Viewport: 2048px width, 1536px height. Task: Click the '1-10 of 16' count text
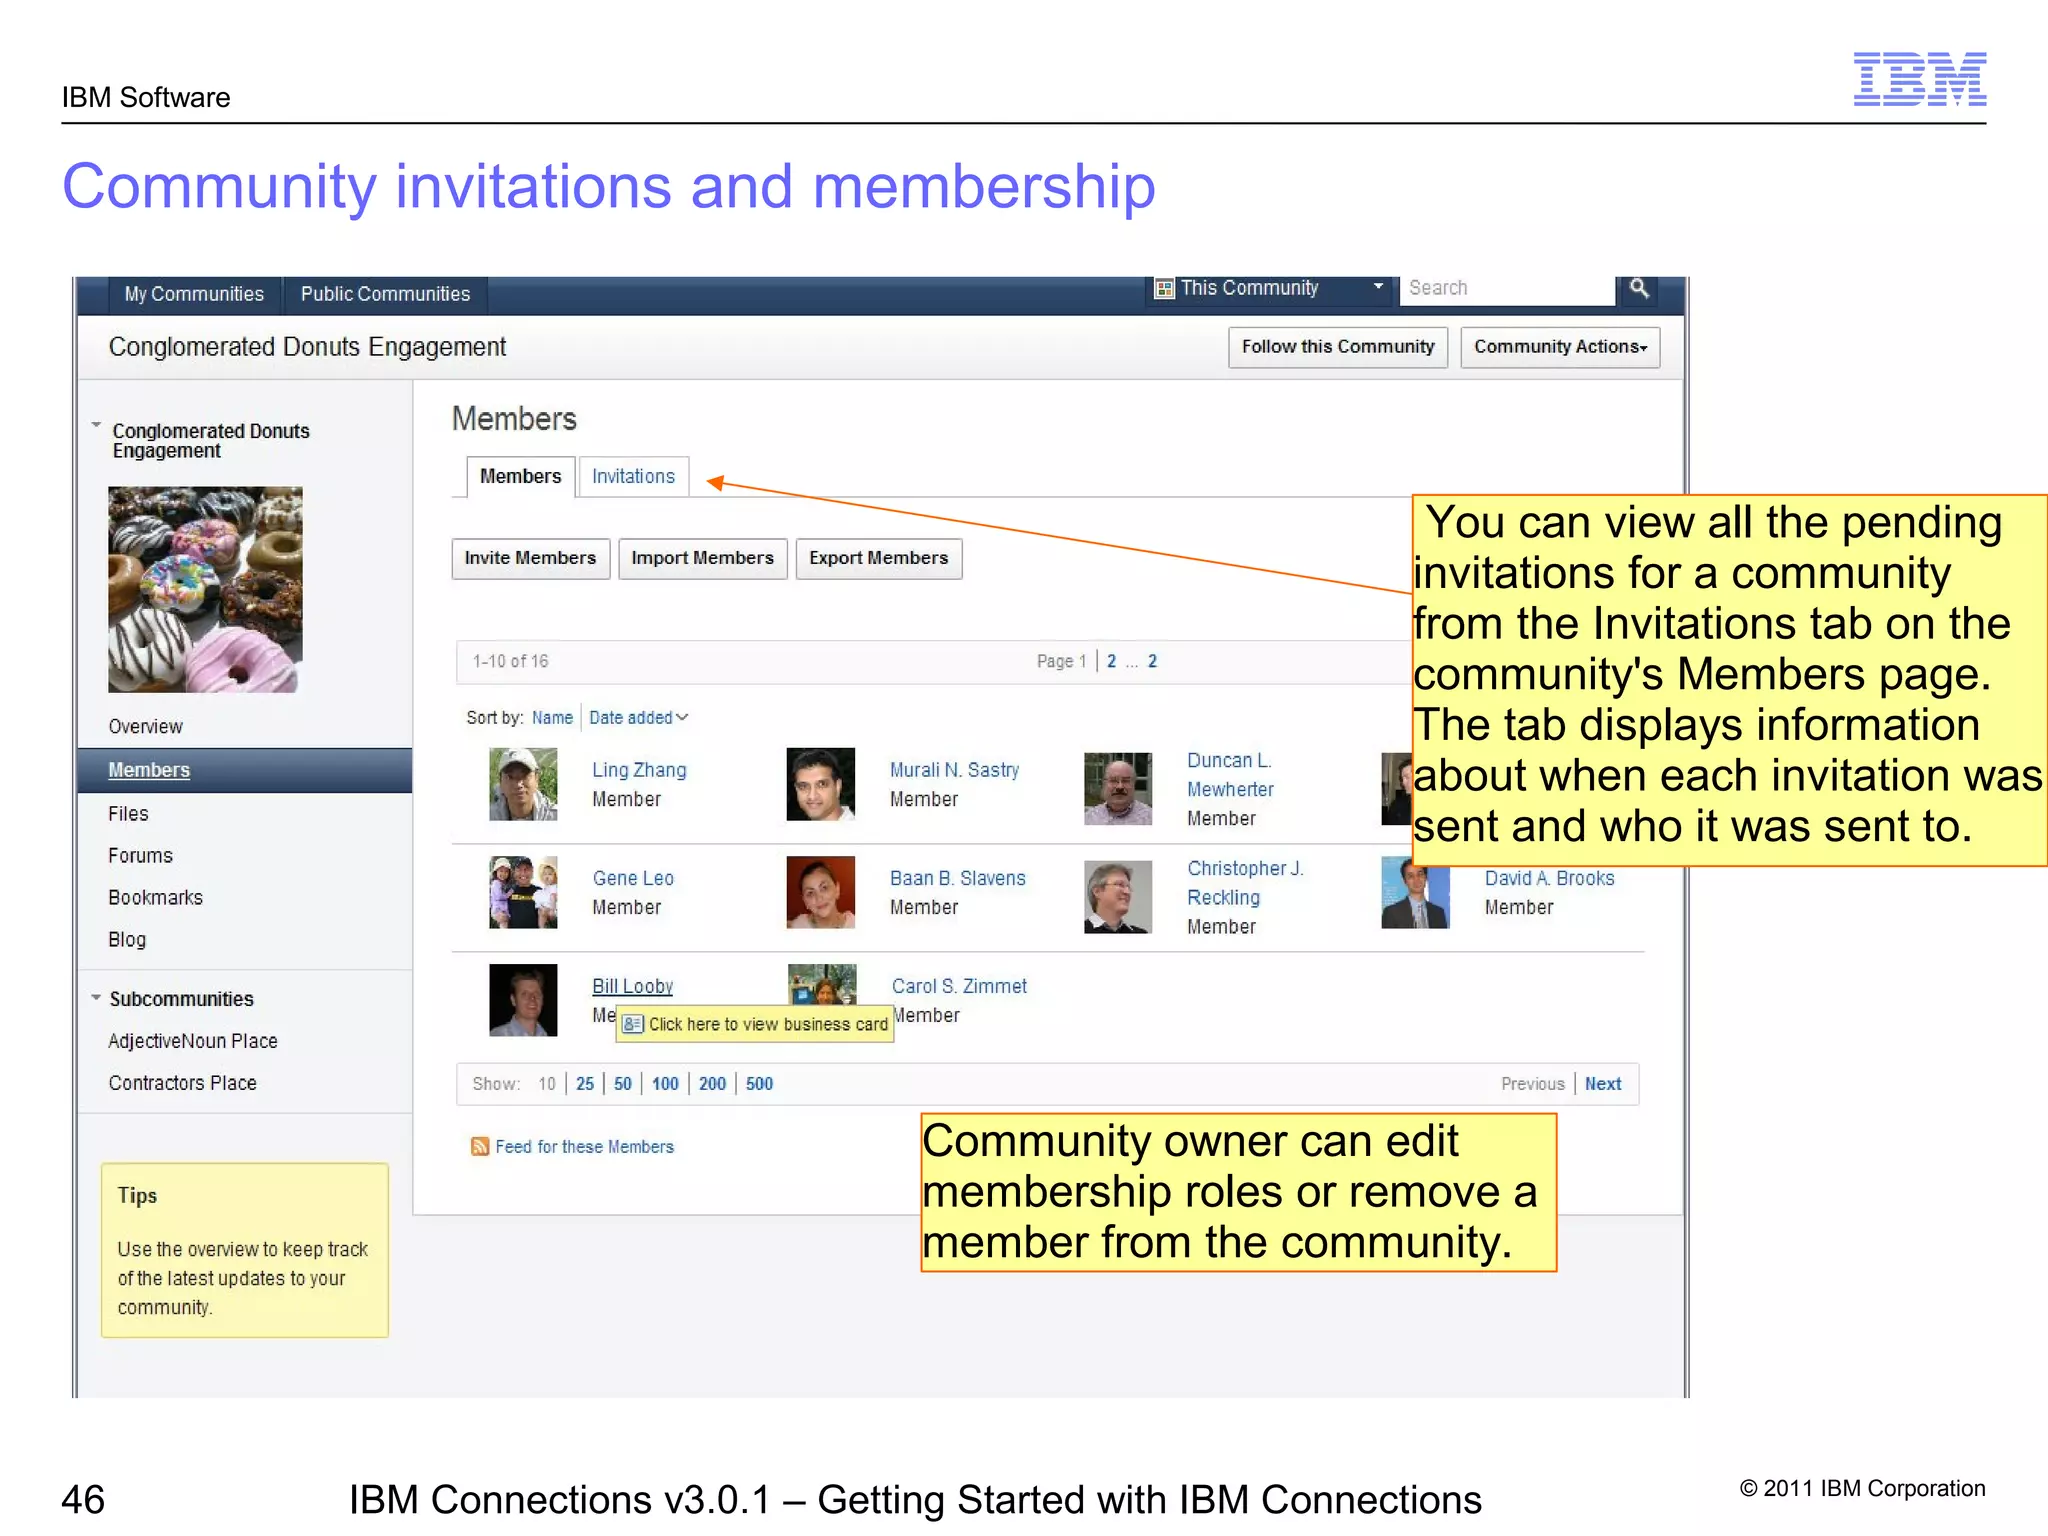(510, 661)
